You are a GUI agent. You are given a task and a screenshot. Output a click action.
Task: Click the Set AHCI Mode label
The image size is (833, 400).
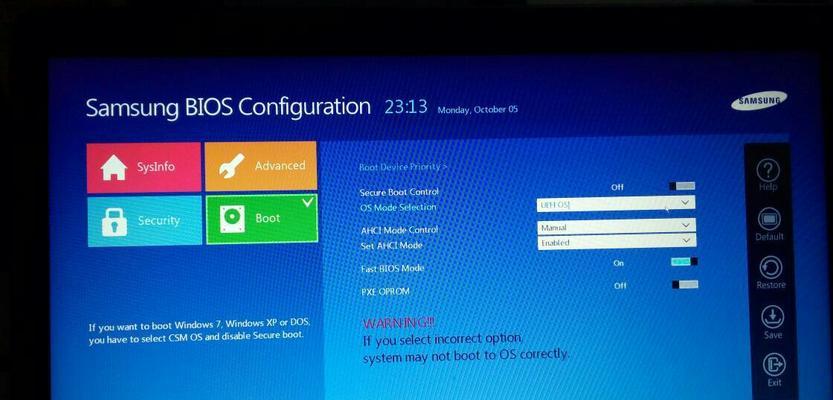click(392, 245)
